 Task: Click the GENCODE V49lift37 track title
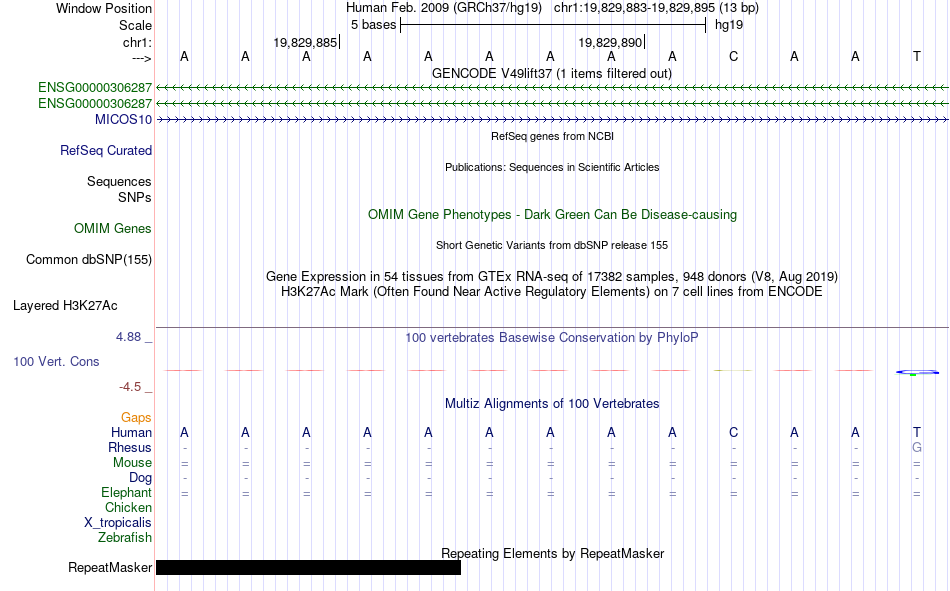coord(551,73)
